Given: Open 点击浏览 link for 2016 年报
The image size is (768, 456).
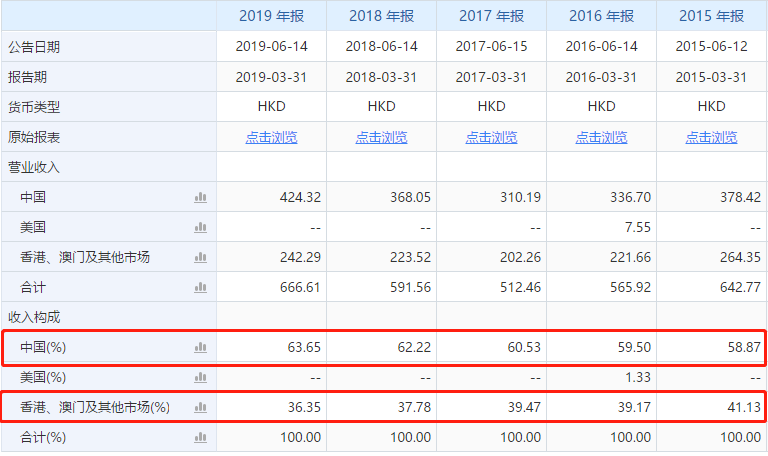Looking at the screenshot, I should pos(601,138).
